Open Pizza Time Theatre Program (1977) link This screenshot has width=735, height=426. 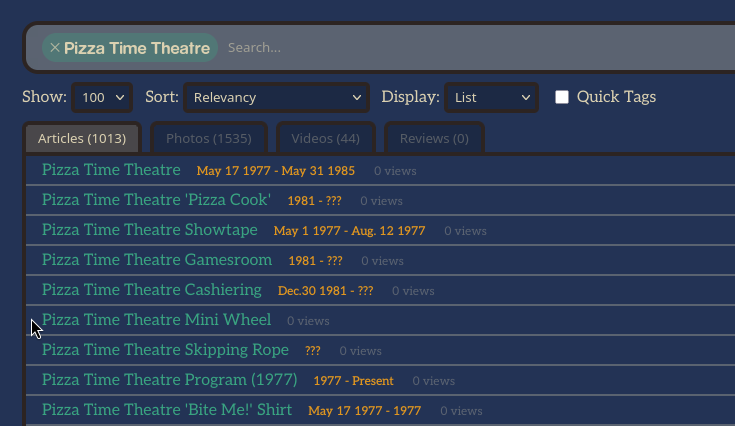coord(169,380)
